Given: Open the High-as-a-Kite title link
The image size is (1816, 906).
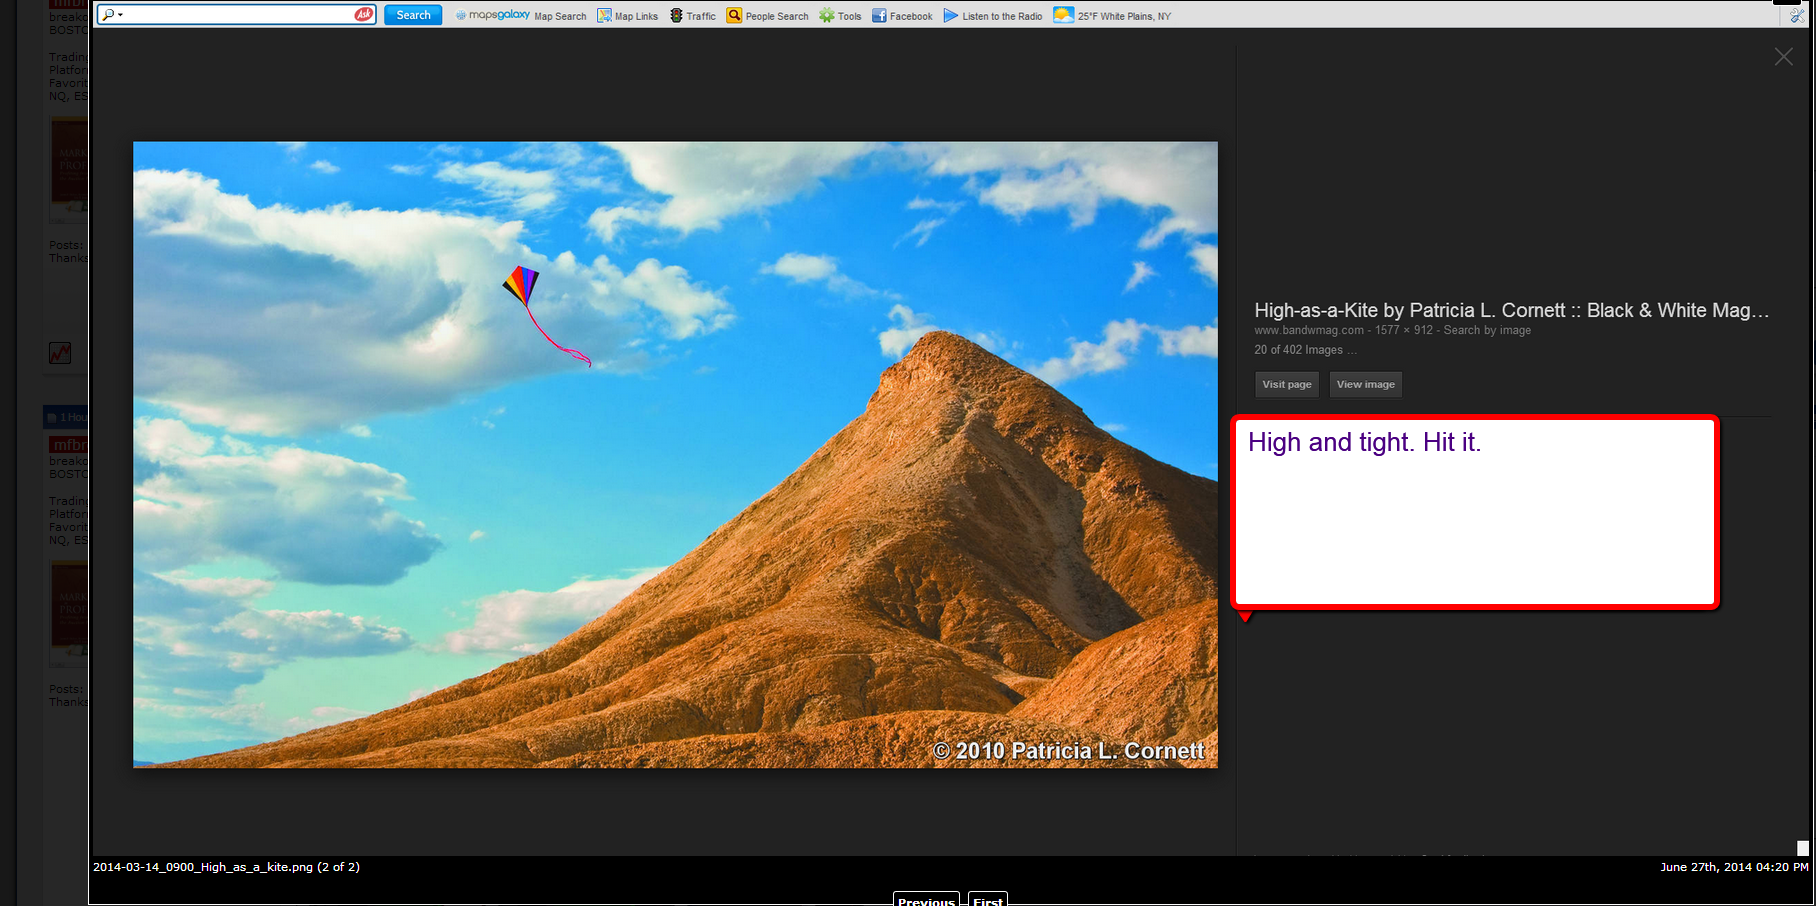Looking at the screenshot, I should click(1512, 310).
